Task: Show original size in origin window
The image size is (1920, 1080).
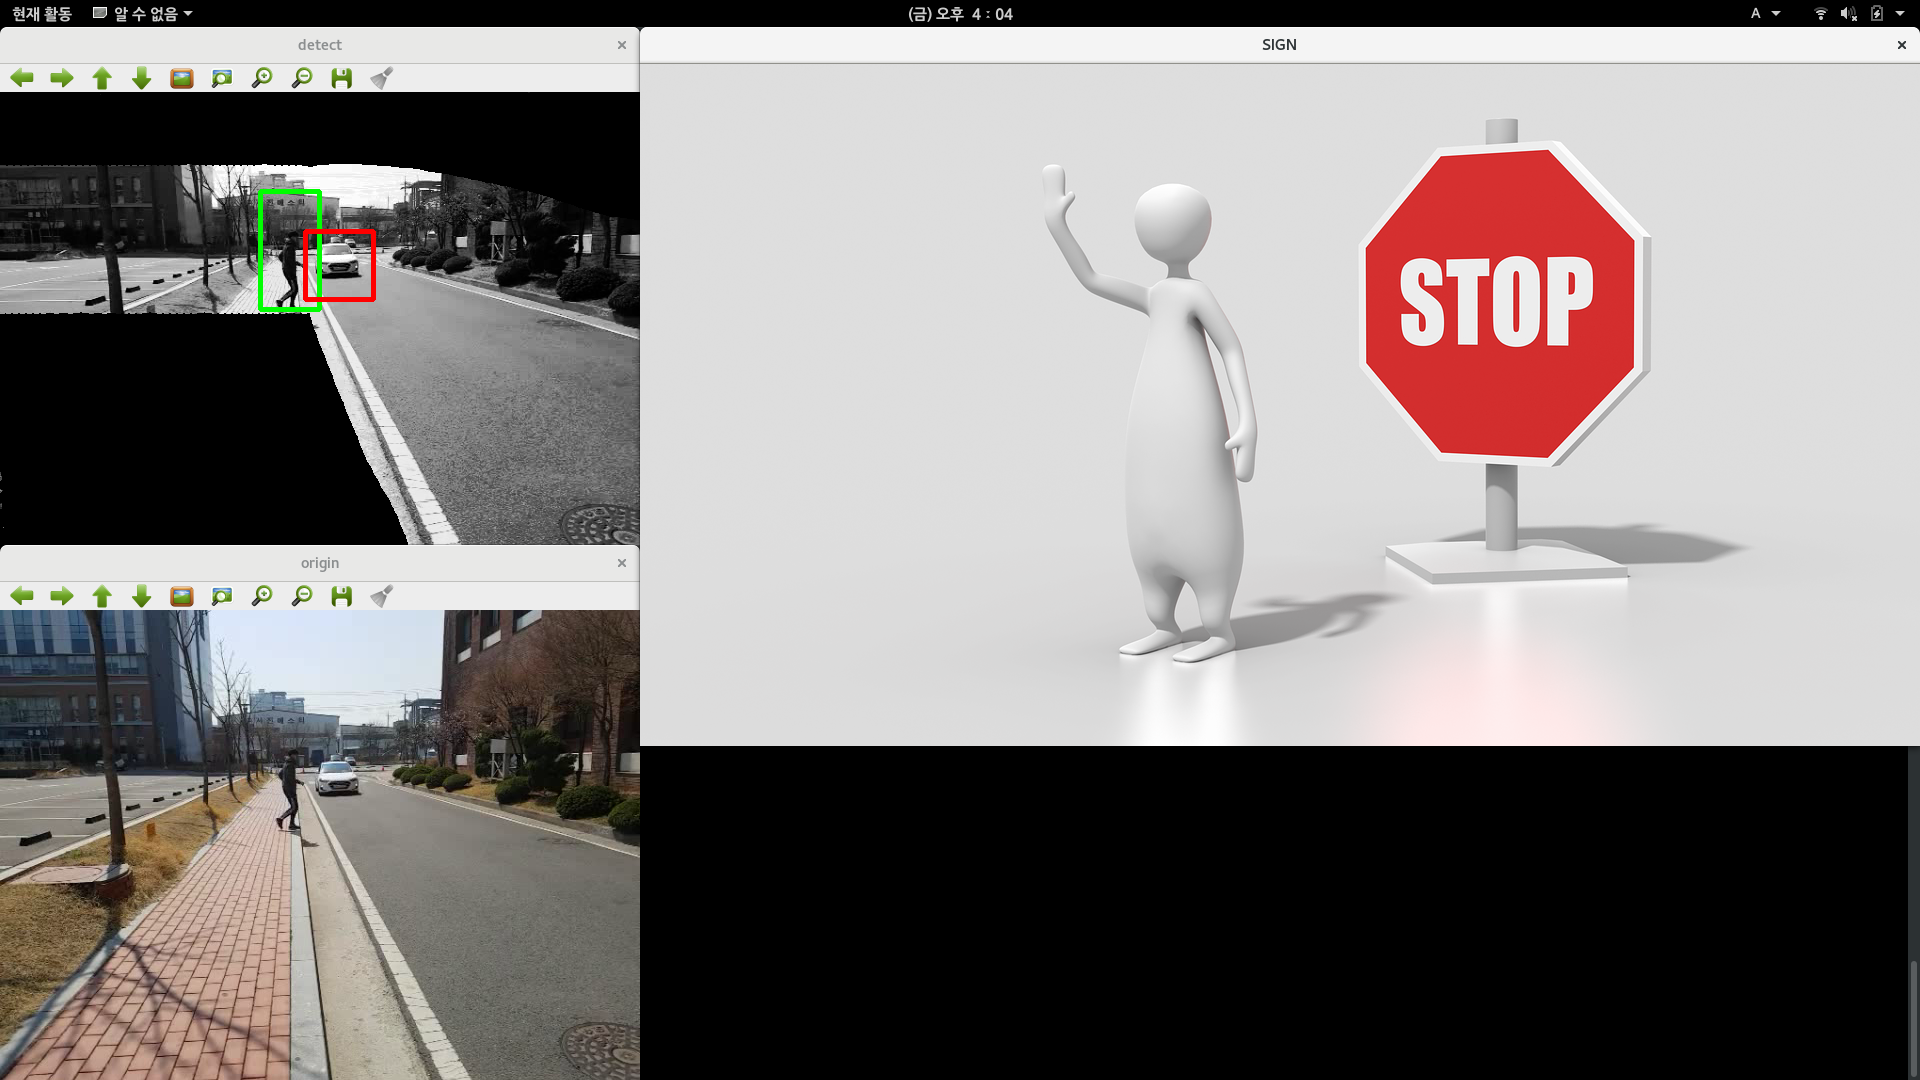Action: pos(182,596)
